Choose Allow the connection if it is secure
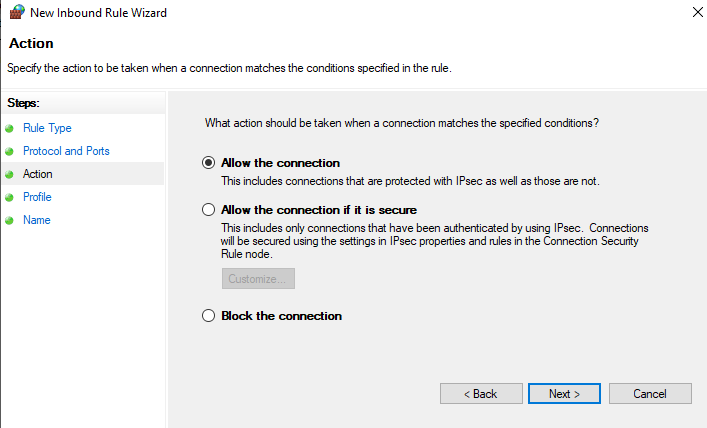 pyautogui.click(x=209, y=210)
